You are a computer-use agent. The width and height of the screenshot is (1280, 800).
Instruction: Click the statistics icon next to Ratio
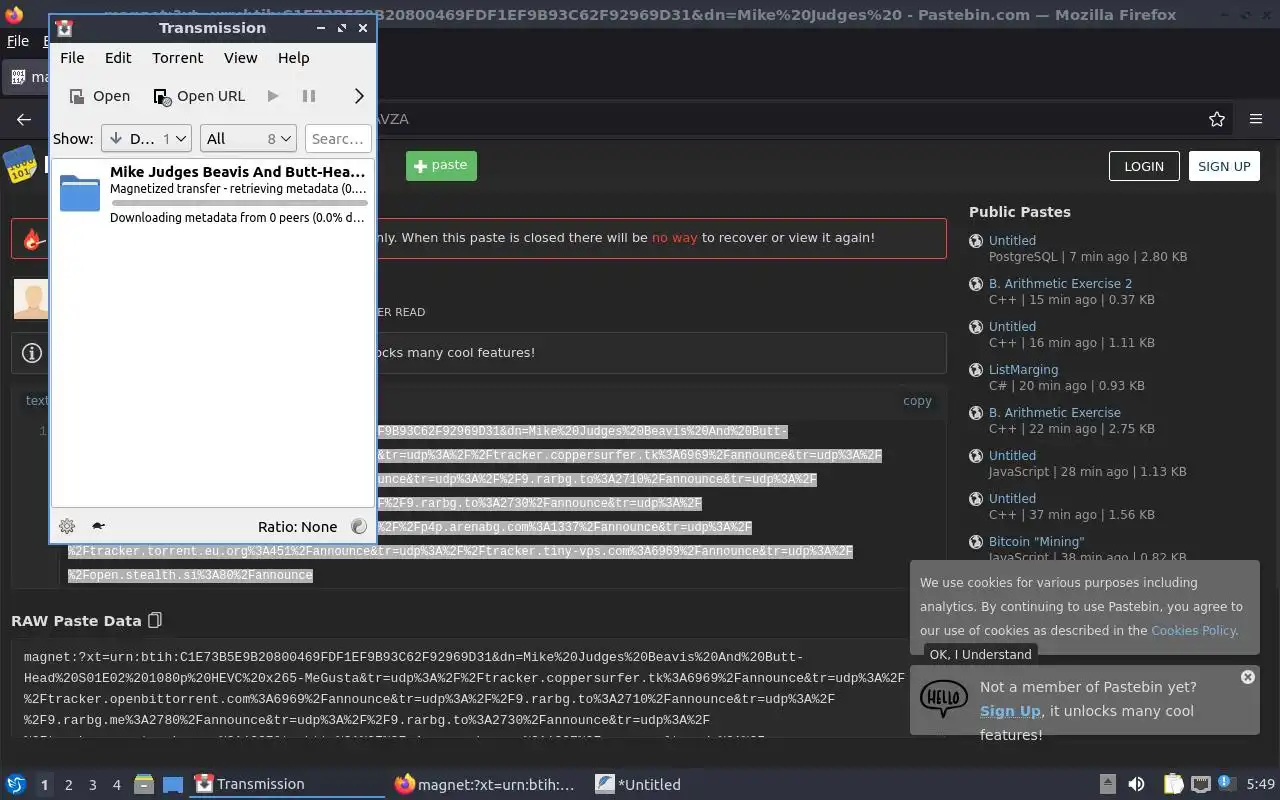pyautogui.click(x=359, y=527)
